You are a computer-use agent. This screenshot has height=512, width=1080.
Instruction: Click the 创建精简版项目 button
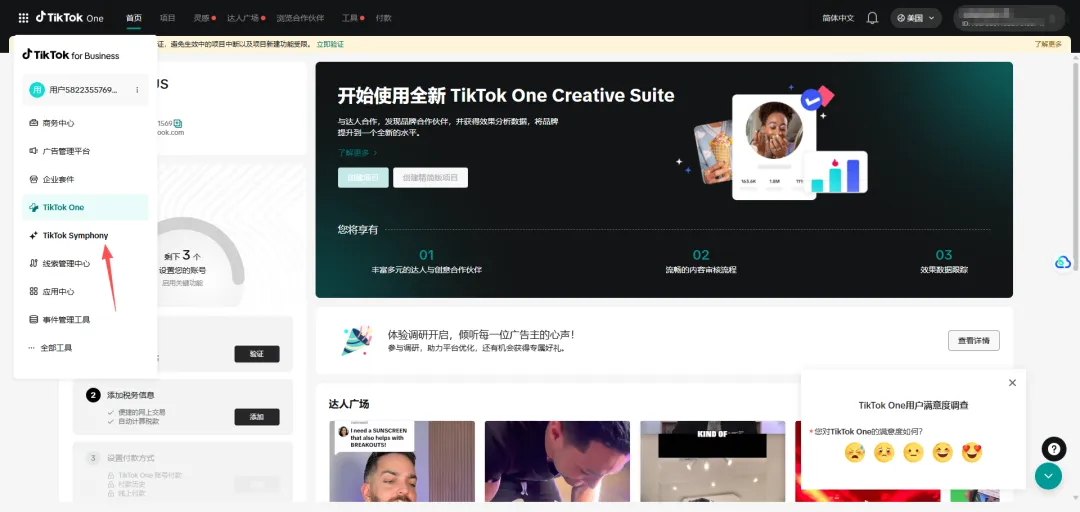(x=430, y=177)
